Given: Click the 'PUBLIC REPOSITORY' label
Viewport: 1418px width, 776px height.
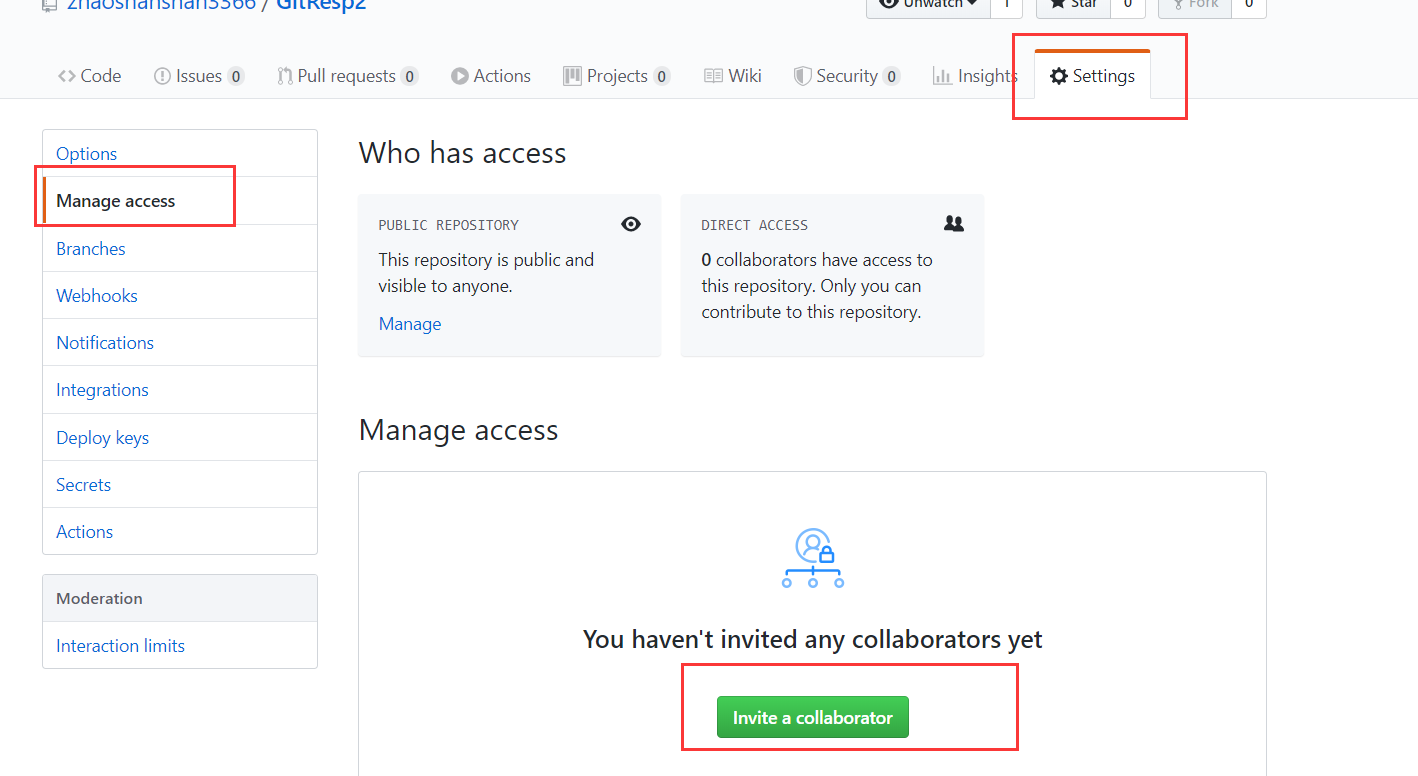Looking at the screenshot, I should (x=449, y=225).
